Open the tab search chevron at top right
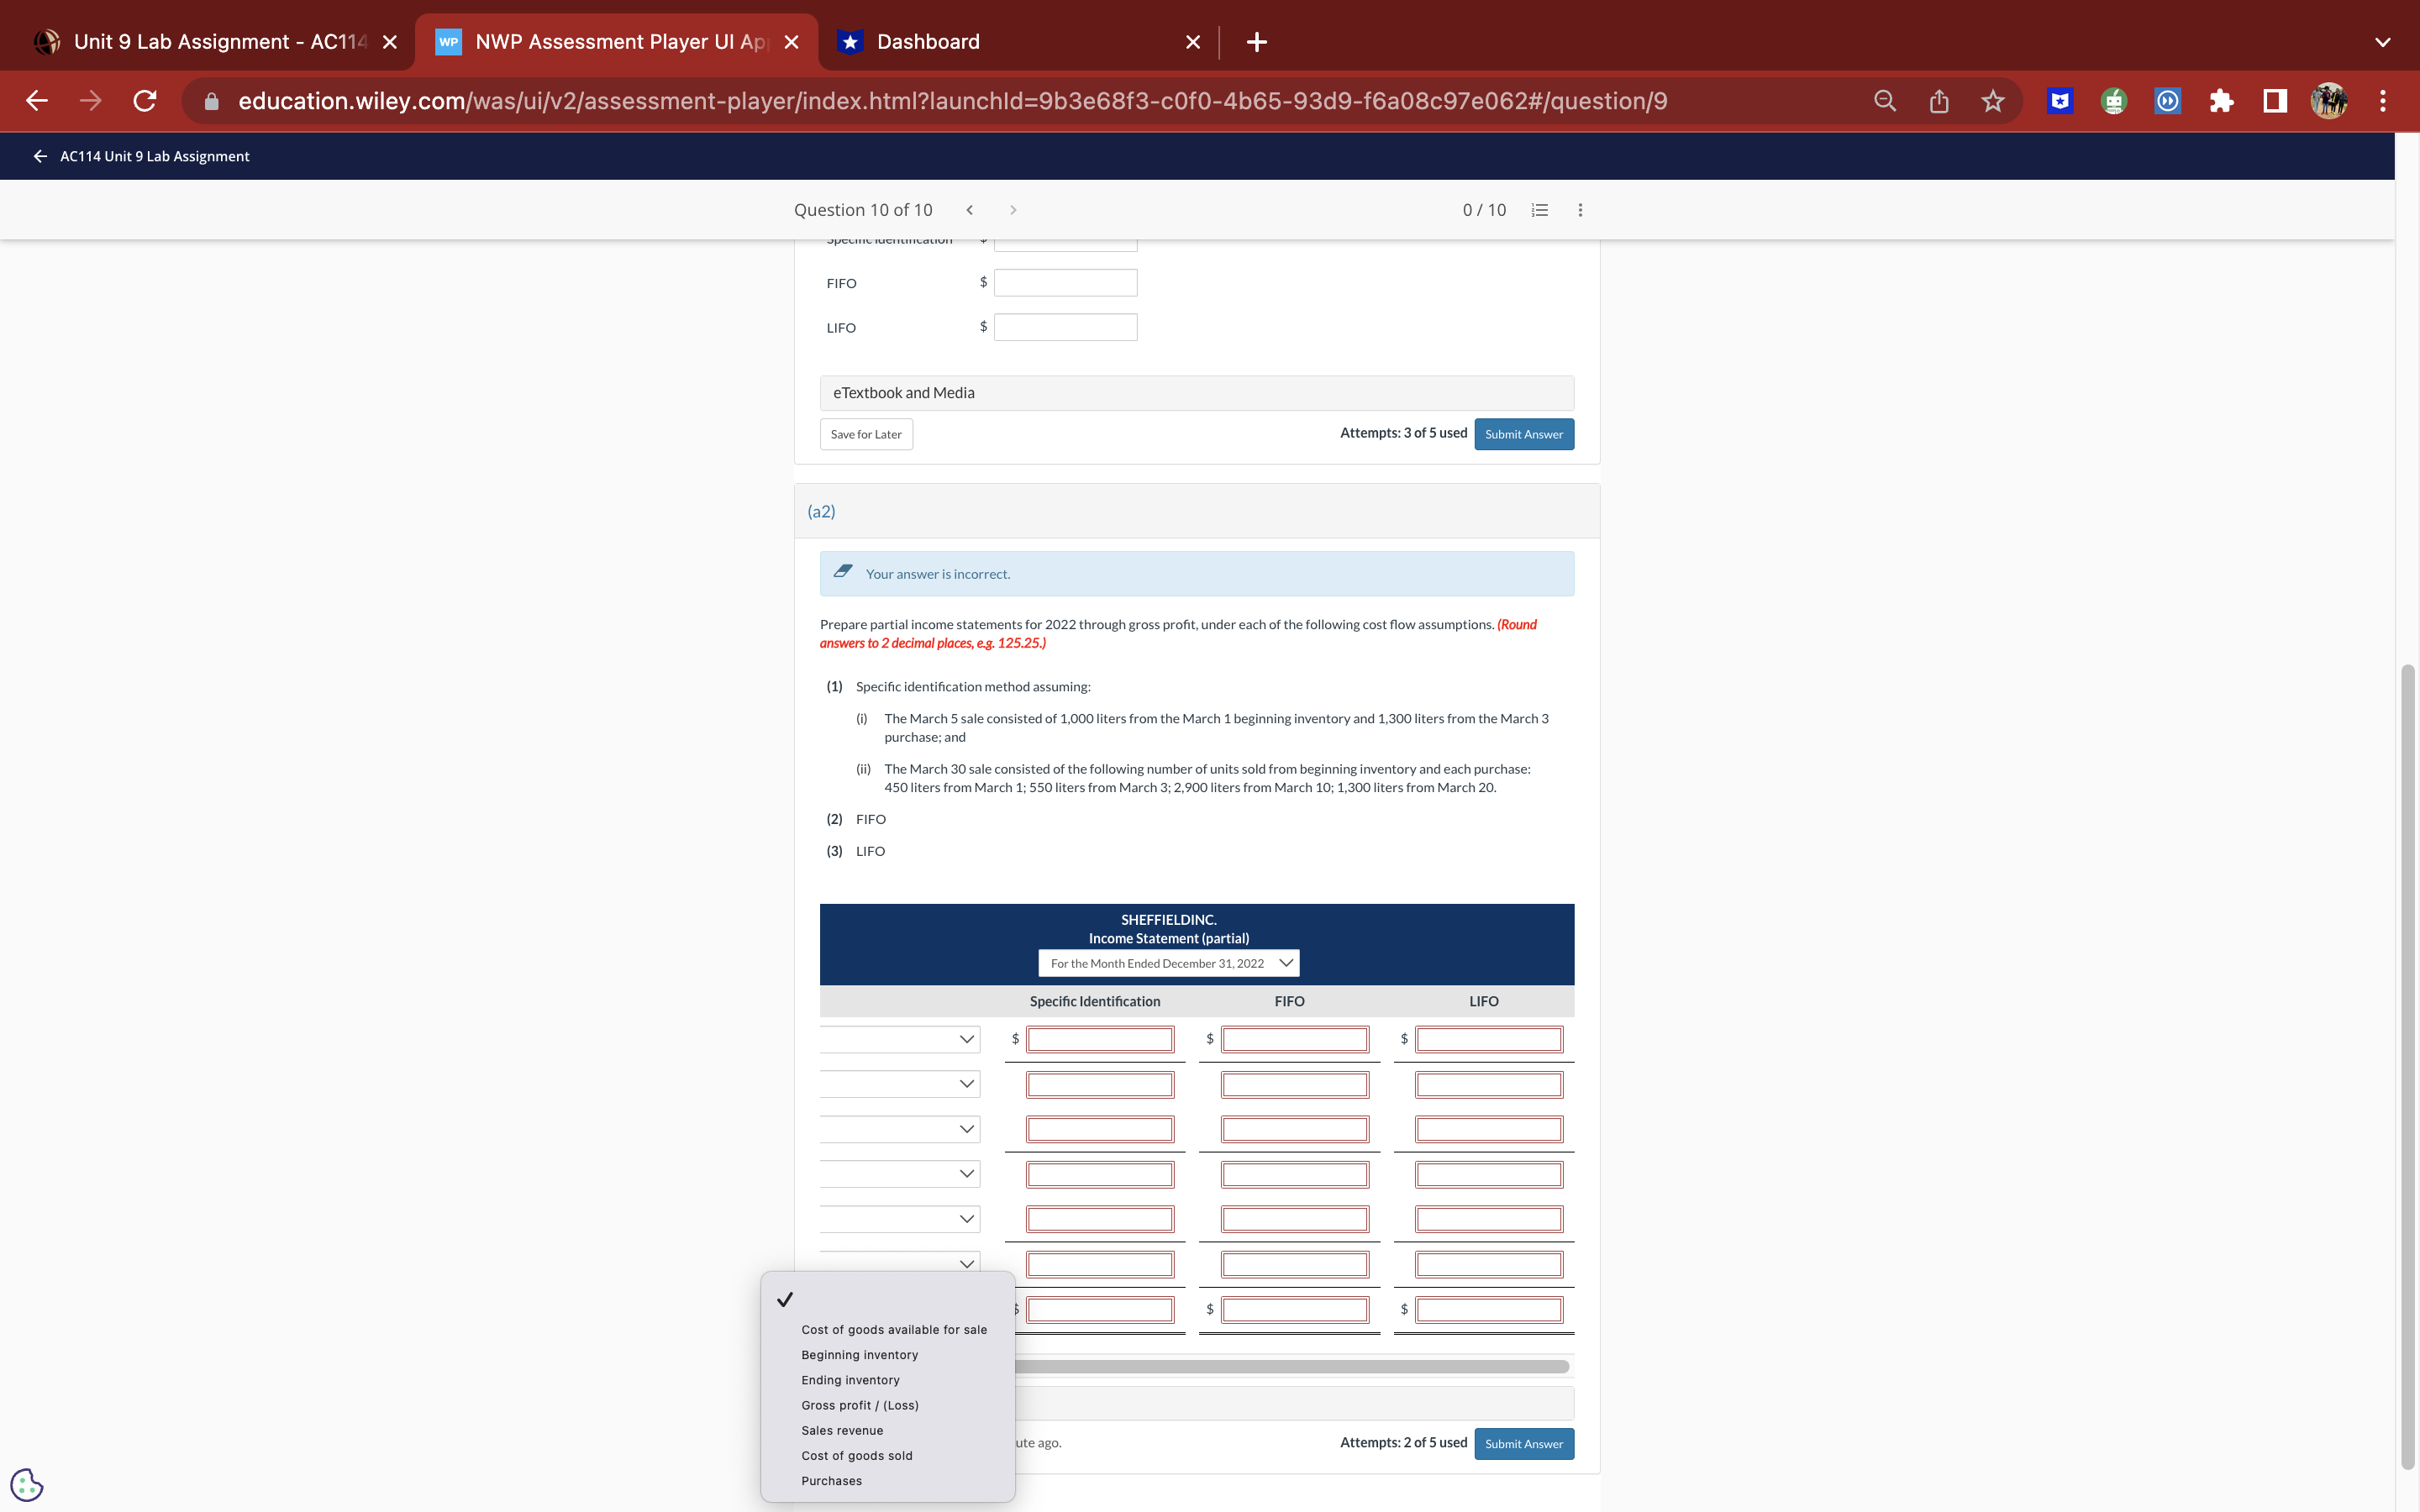The width and height of the screenshot is (2420, 1512). 2381,41
